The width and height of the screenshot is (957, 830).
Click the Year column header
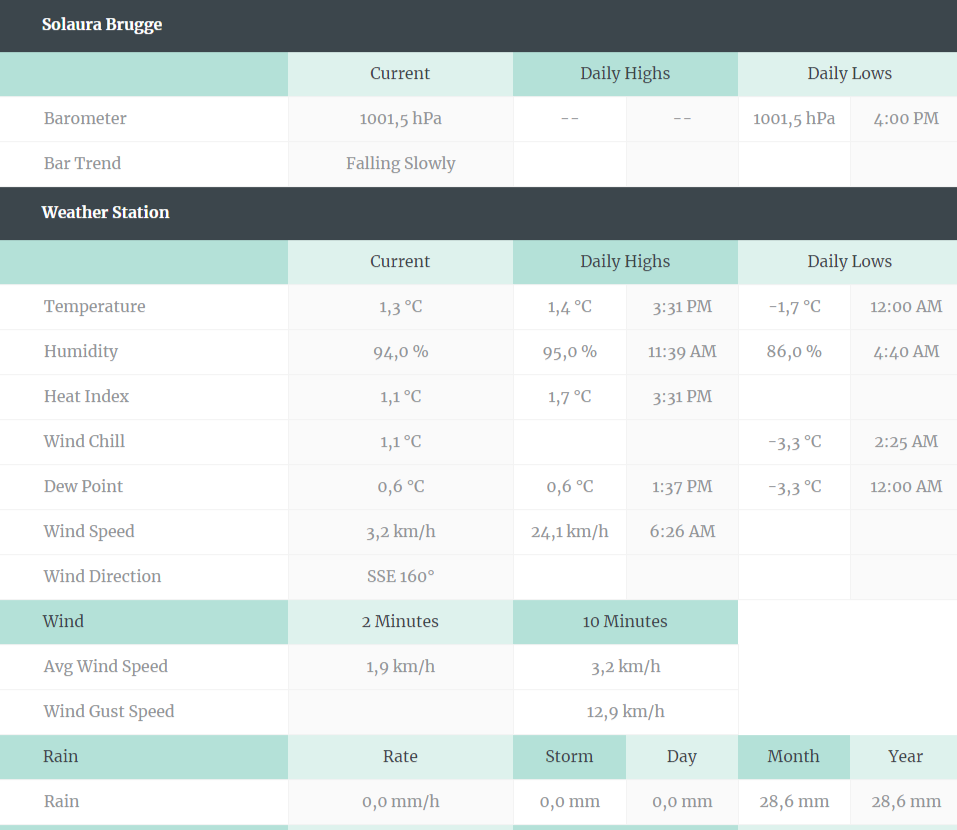[x=906, y=756]
